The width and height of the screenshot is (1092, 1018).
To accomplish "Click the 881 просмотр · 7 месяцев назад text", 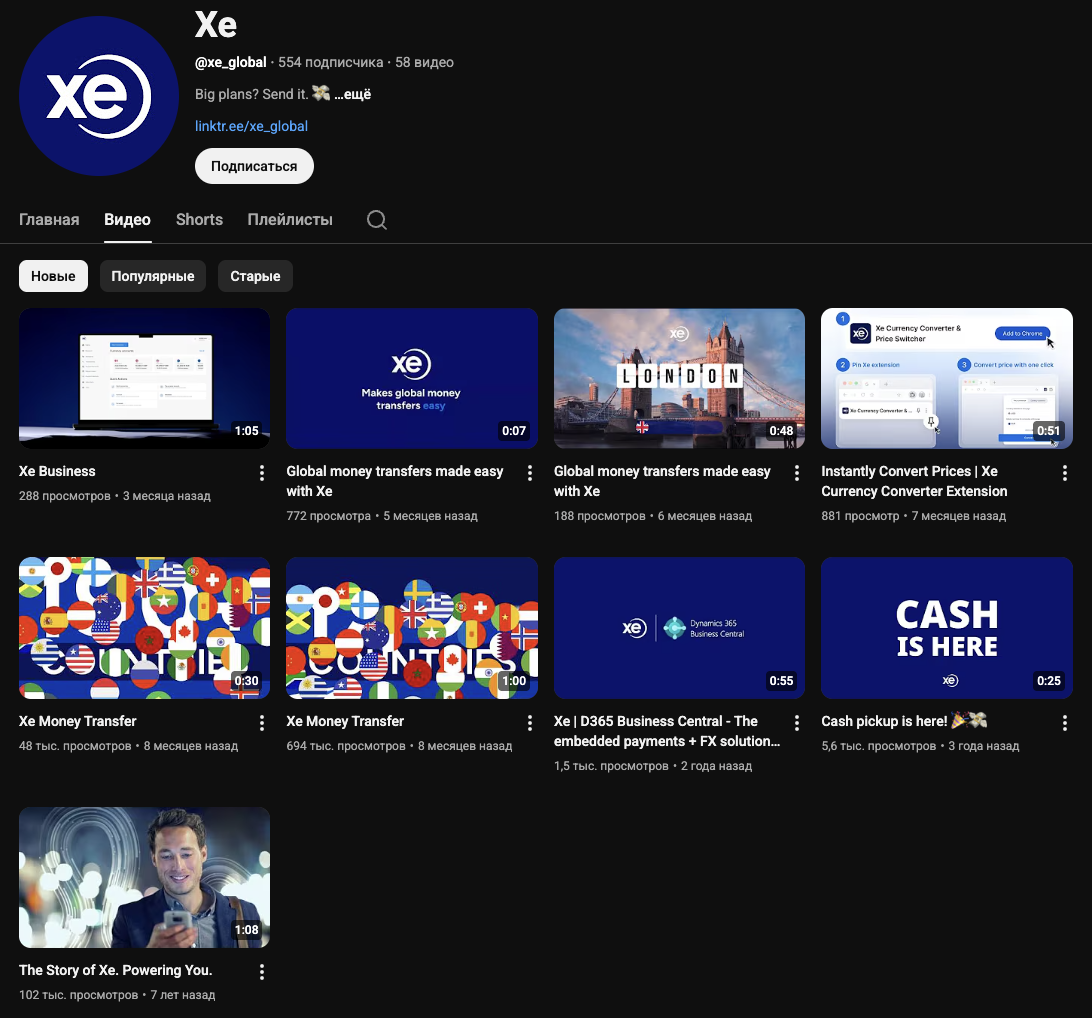I will click(x=914, y=516).
